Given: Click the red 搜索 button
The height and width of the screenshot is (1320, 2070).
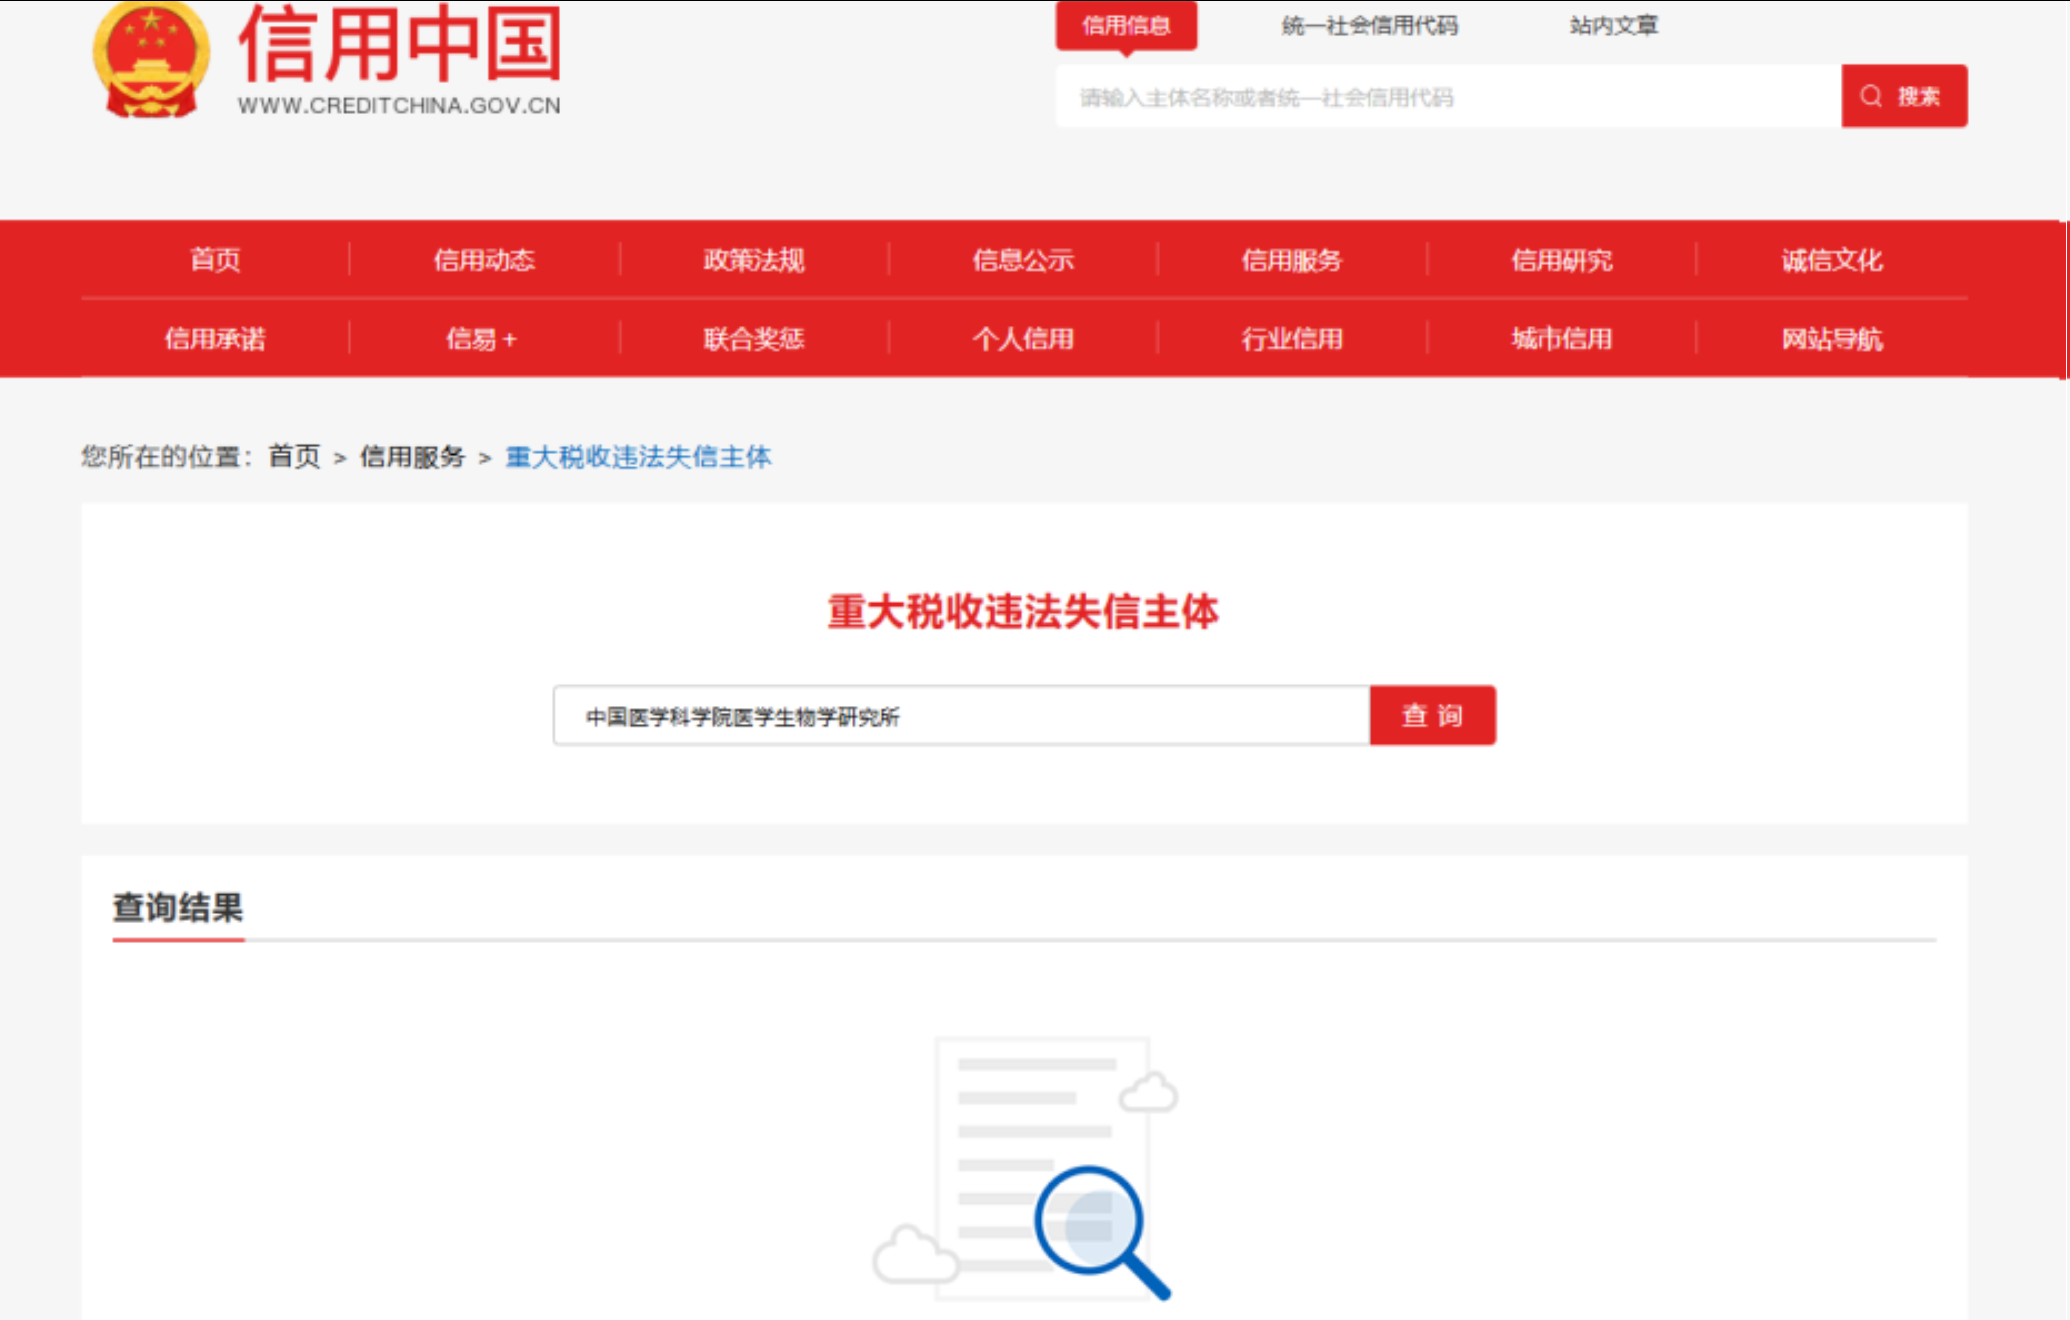Looking at the screenshot, I should 1904,97.
